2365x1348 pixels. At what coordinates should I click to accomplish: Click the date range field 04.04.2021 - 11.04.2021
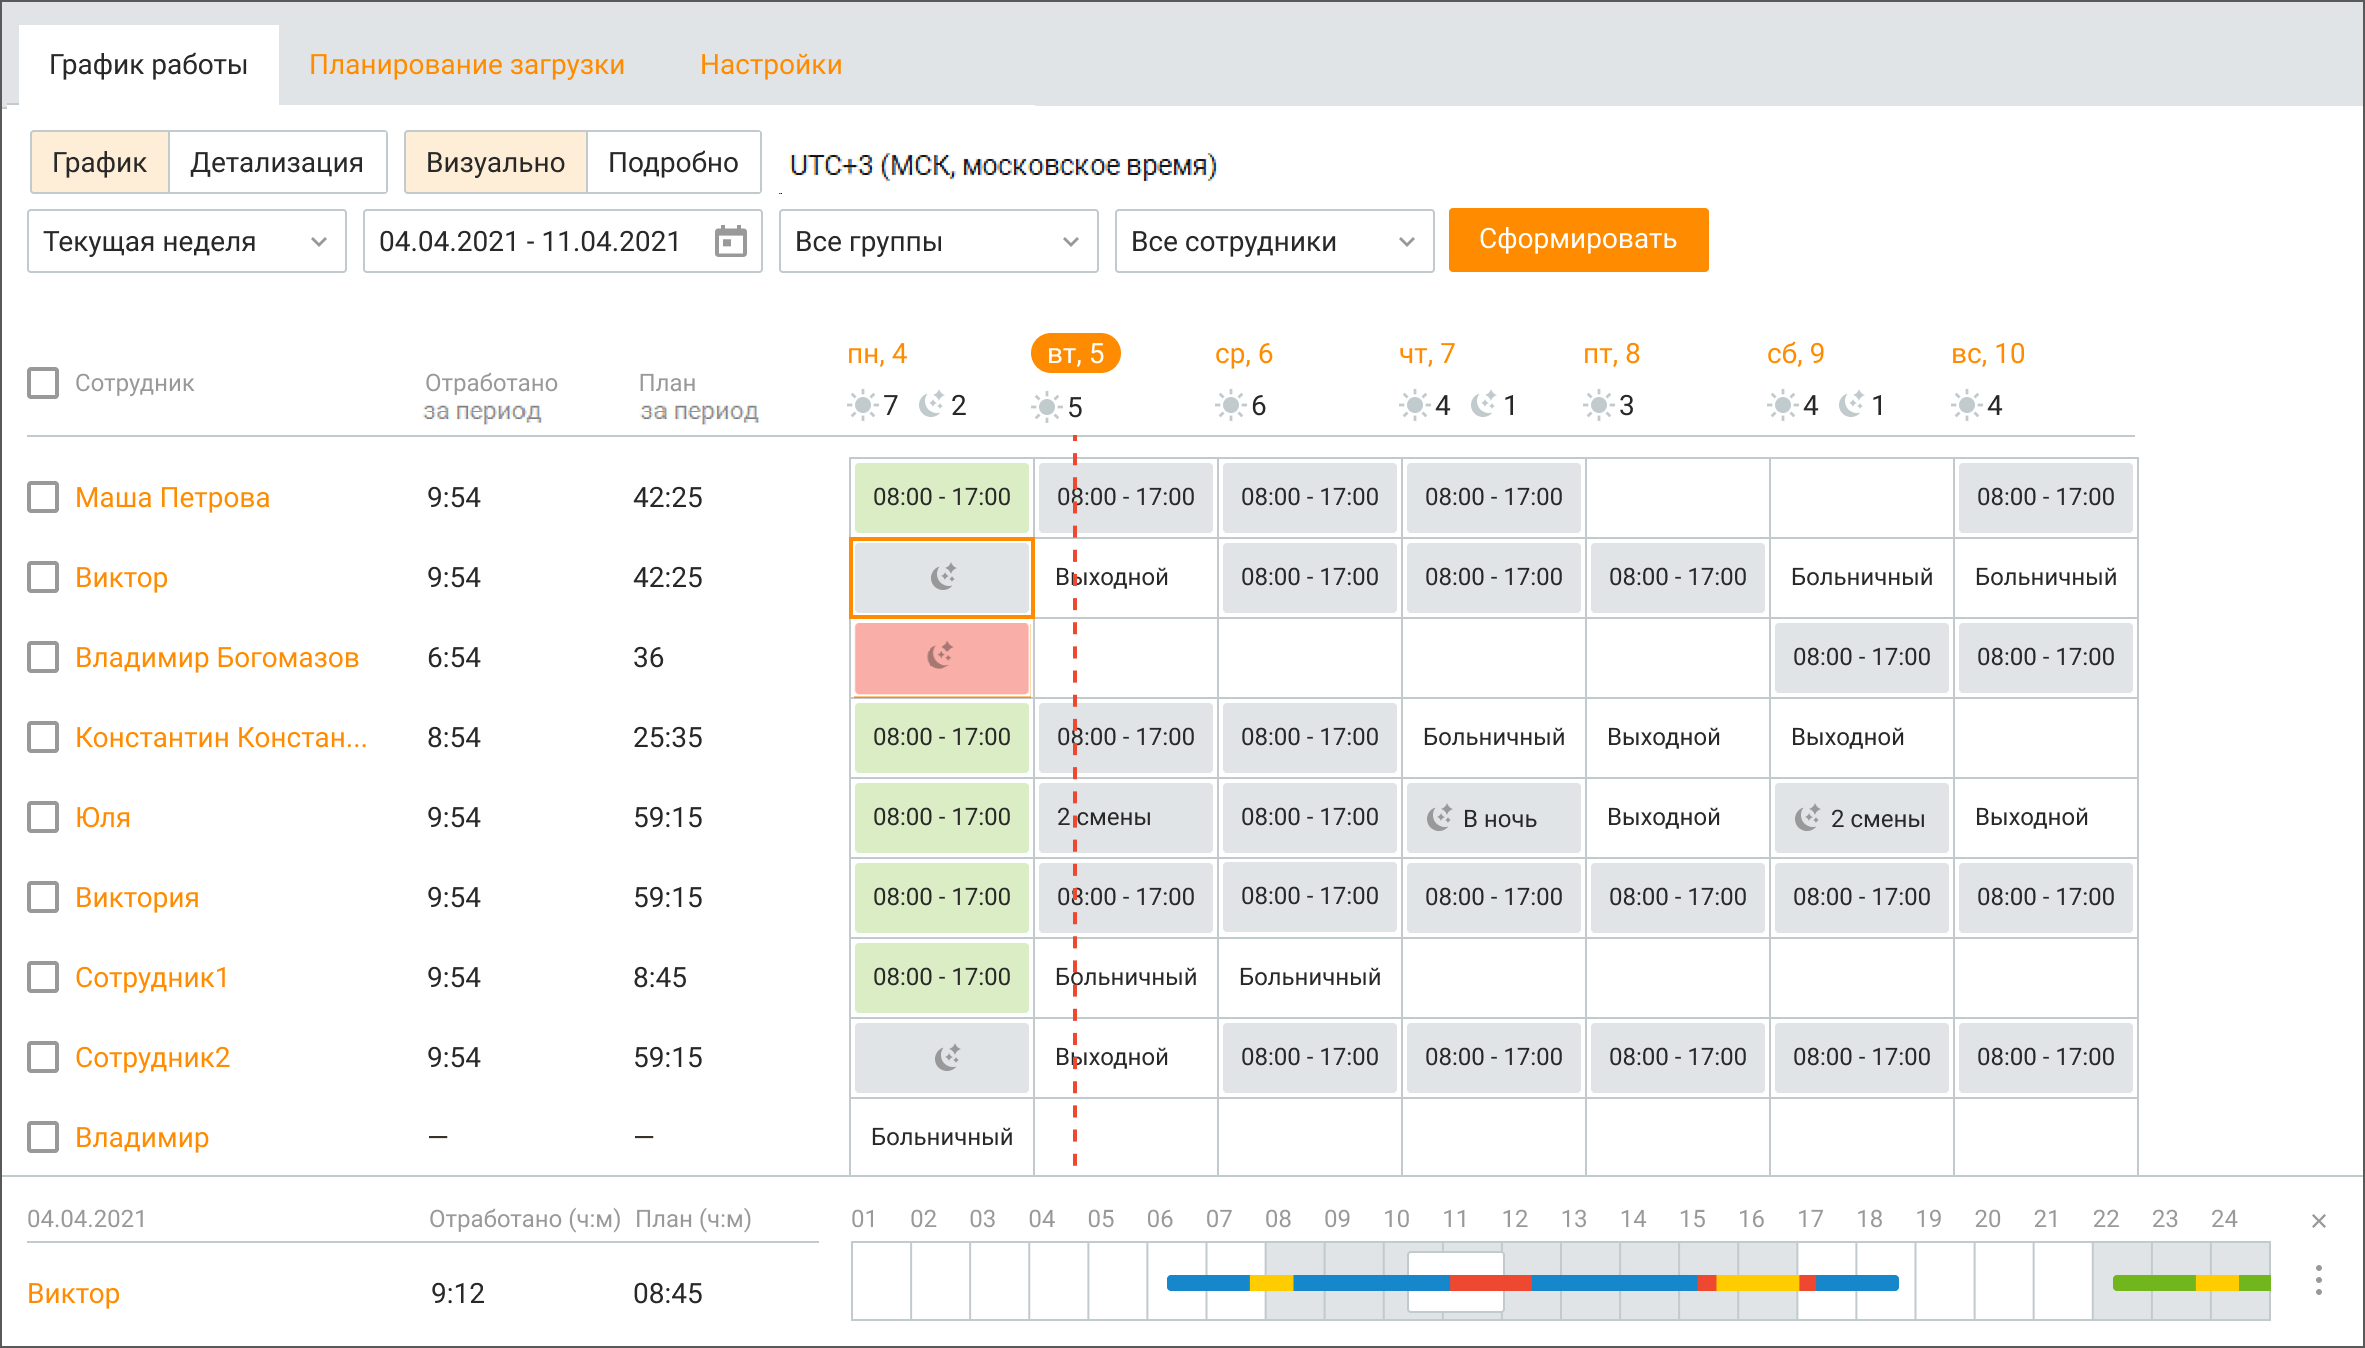(563, 241)
